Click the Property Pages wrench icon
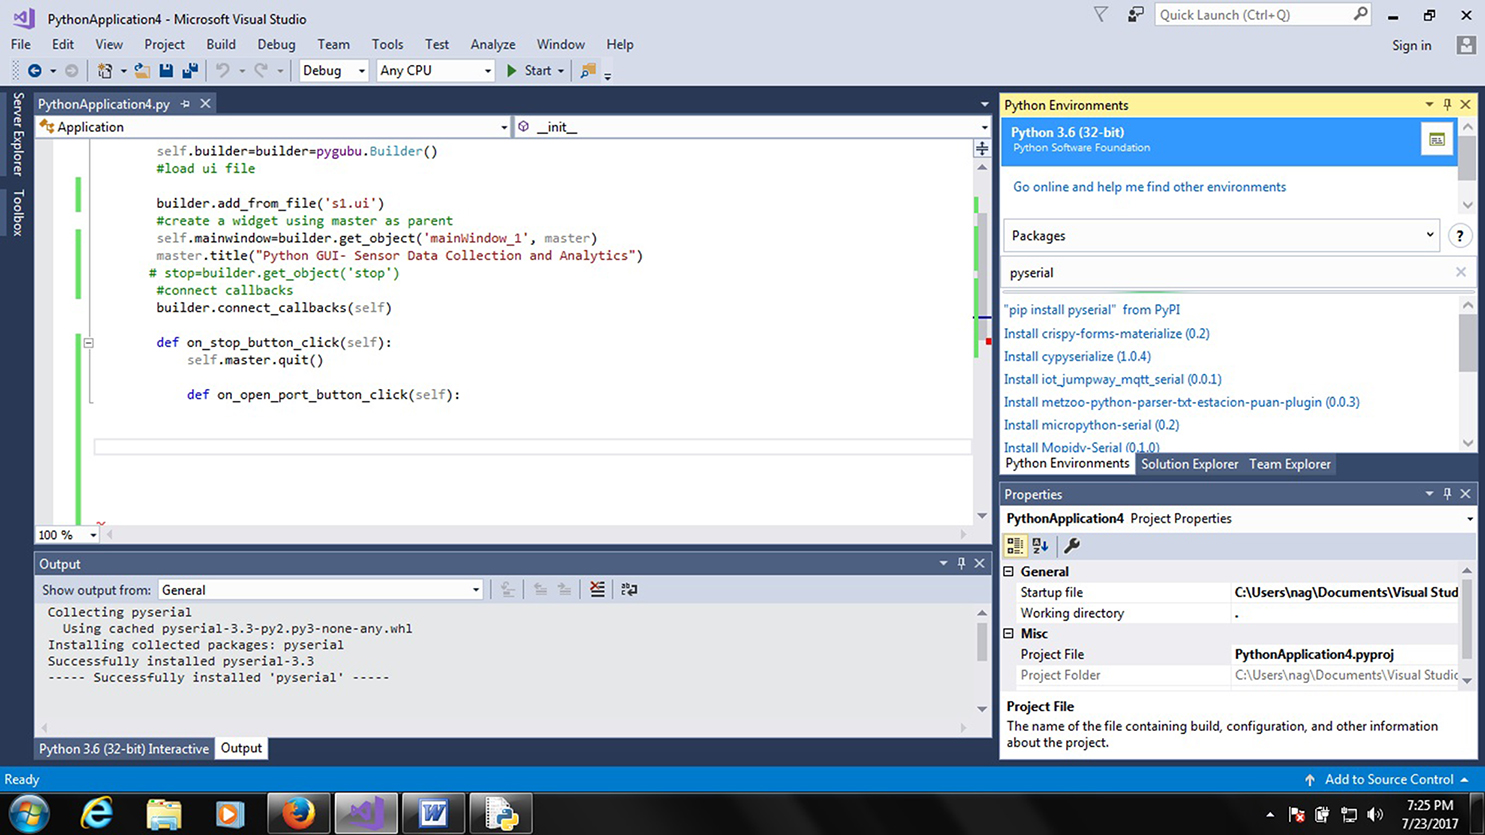Screen dimensions: 1485x835 (1072, 546)
